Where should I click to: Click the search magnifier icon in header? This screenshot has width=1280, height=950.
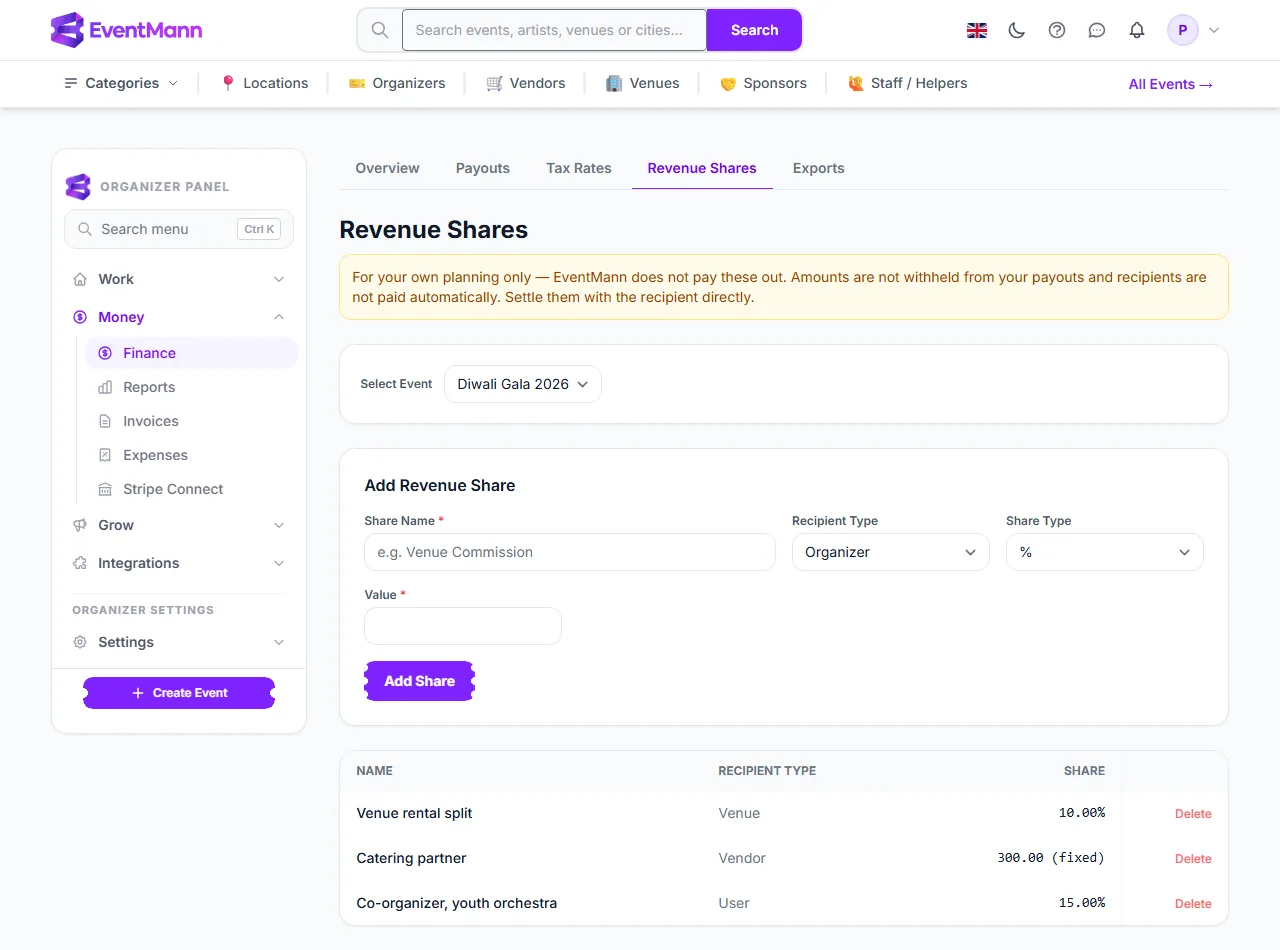coord(380,30)
